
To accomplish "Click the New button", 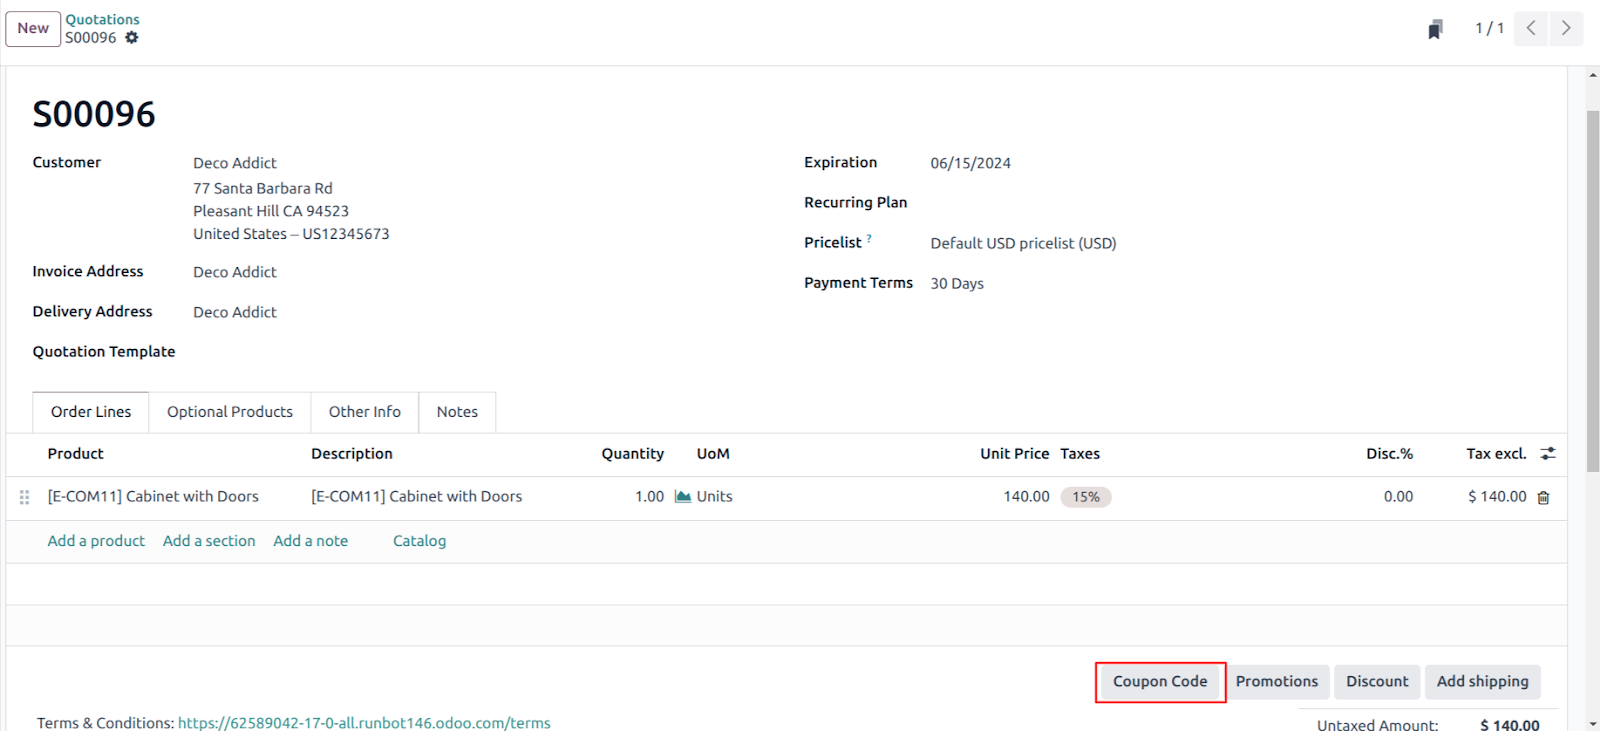I will (x=33, y=28).
